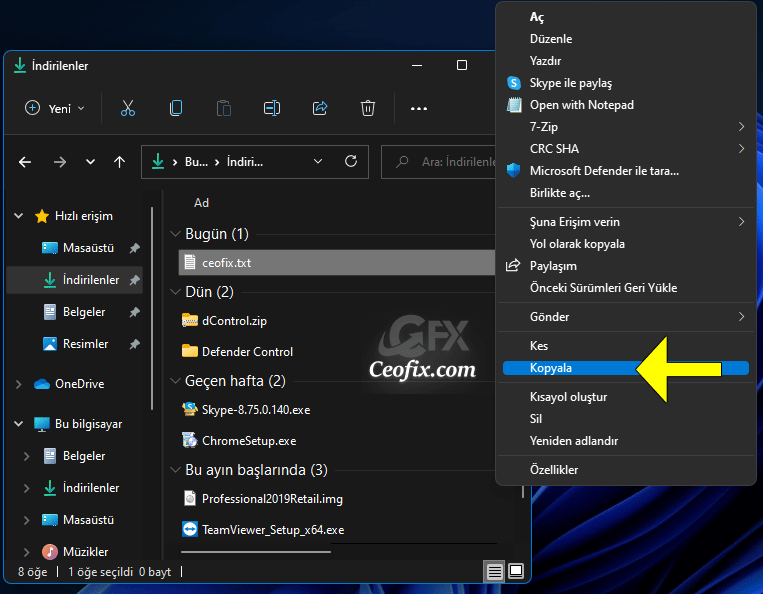The width and height of the screenshot is (763, 594).
Task: Open Şuna Erişim verin submenu
Action: (626, 222)
